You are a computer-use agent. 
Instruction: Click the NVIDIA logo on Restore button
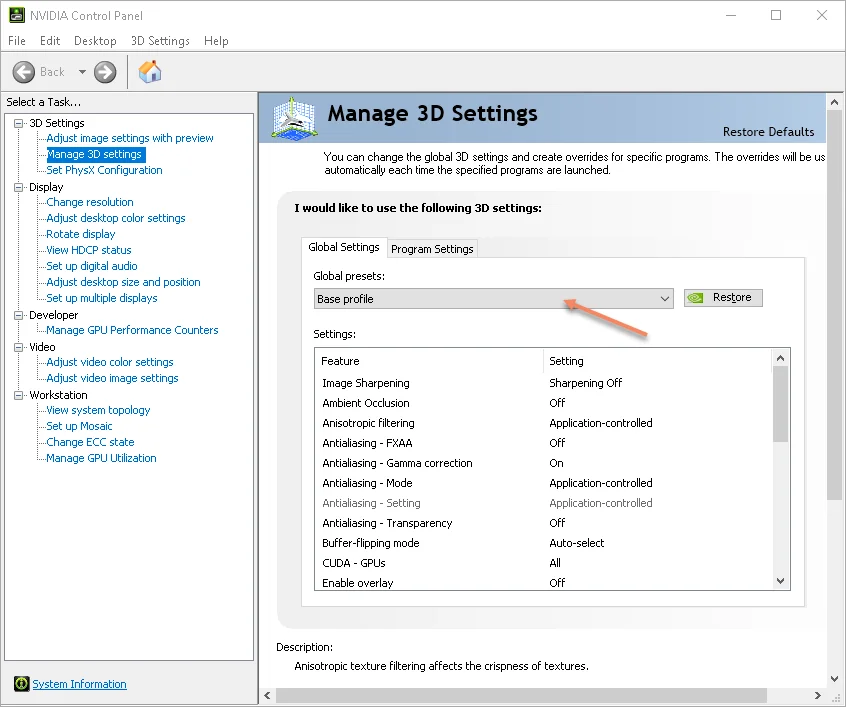(x=697, y=298)
